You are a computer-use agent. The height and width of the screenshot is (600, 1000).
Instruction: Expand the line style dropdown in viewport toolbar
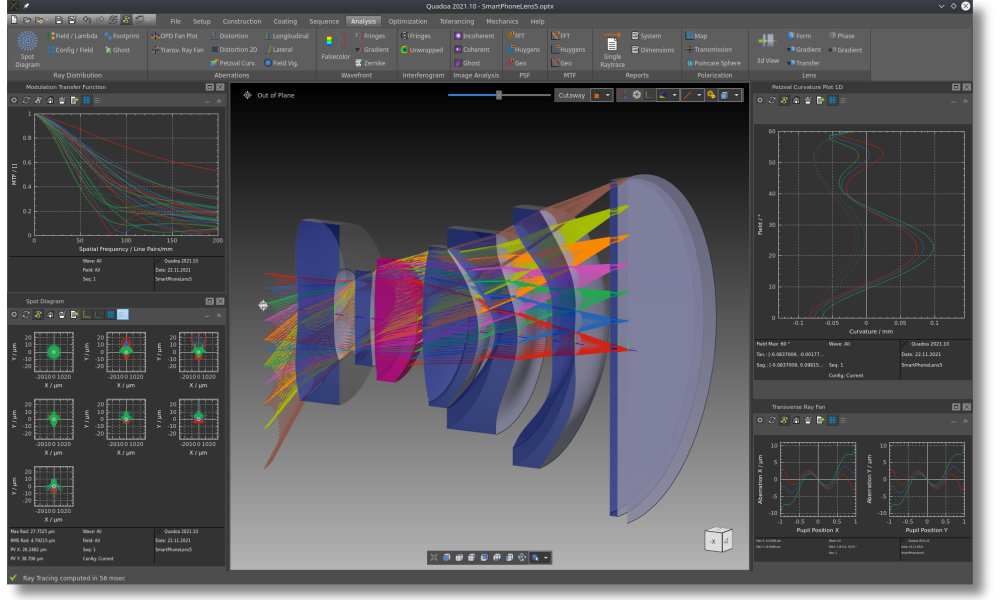pos(699,95)
